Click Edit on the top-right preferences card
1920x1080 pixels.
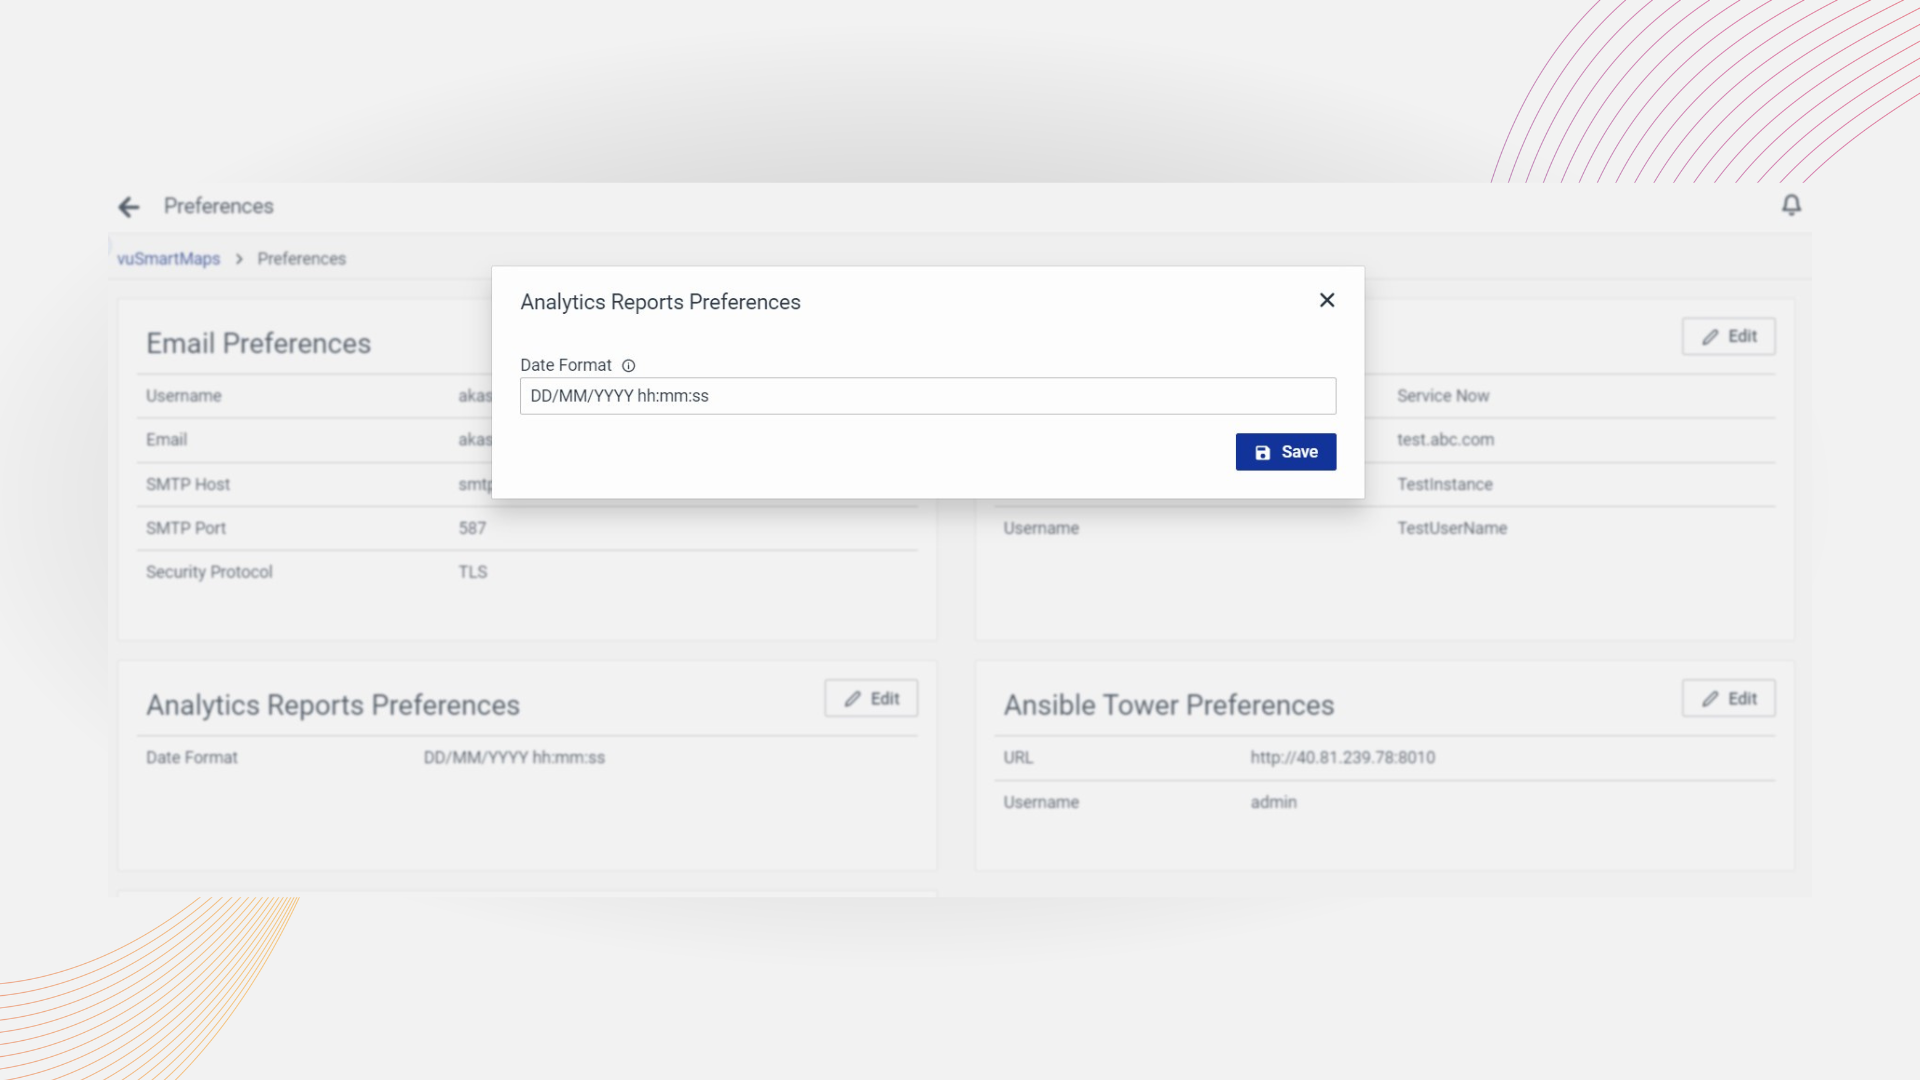(x=1728, y=337)
